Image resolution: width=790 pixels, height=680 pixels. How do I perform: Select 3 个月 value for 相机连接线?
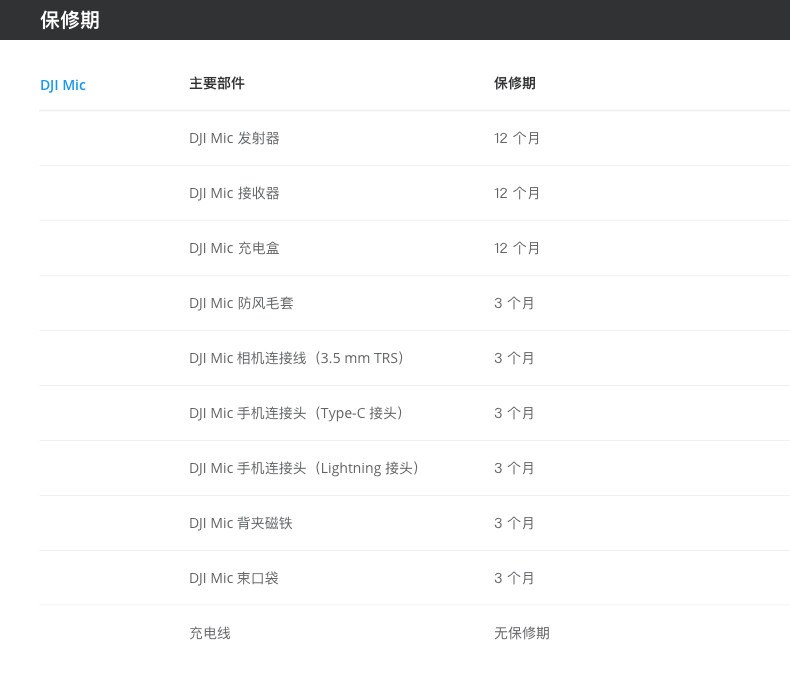(x=514, y=358)
